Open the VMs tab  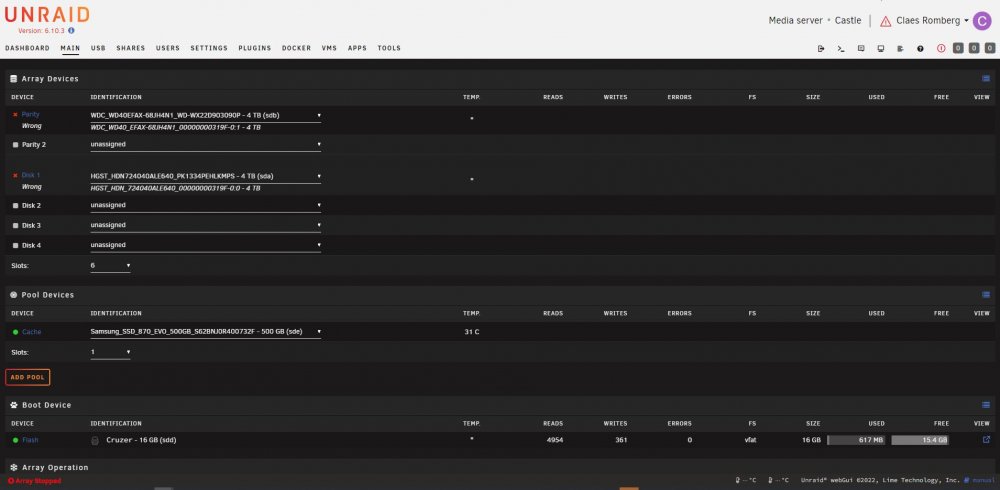[x=329, y=48]
